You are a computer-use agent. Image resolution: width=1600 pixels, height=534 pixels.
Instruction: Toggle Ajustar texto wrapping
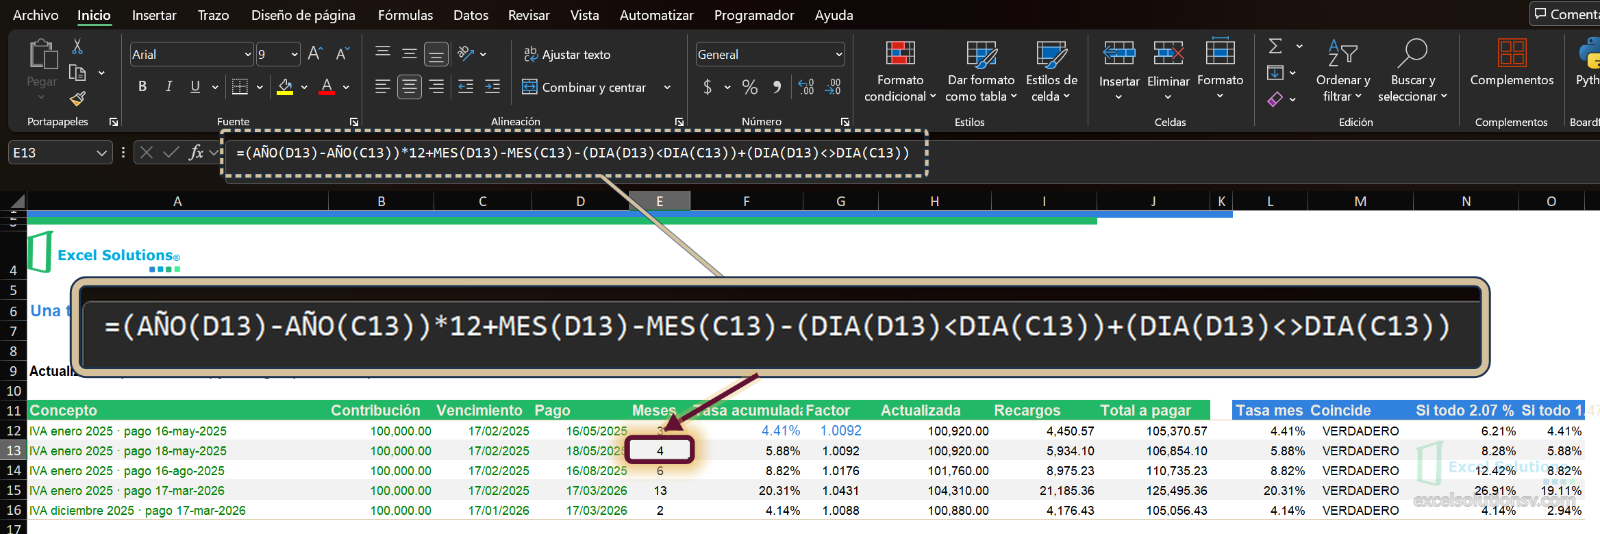click(566, 54)
